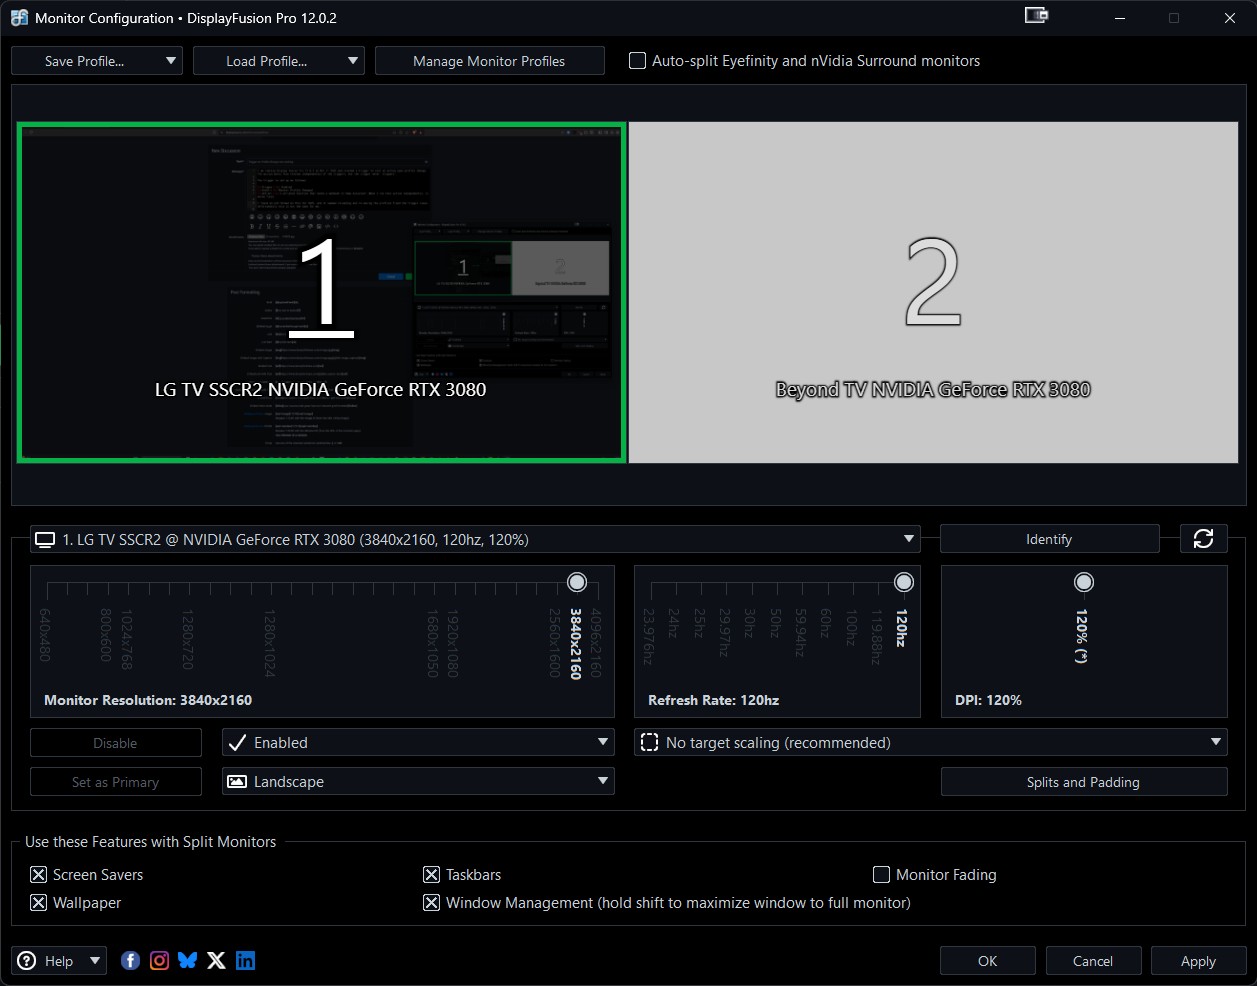Screen dimensions: 1257x986
Task: Click the 120% (*) DPI label
Action: point(1082,635)
